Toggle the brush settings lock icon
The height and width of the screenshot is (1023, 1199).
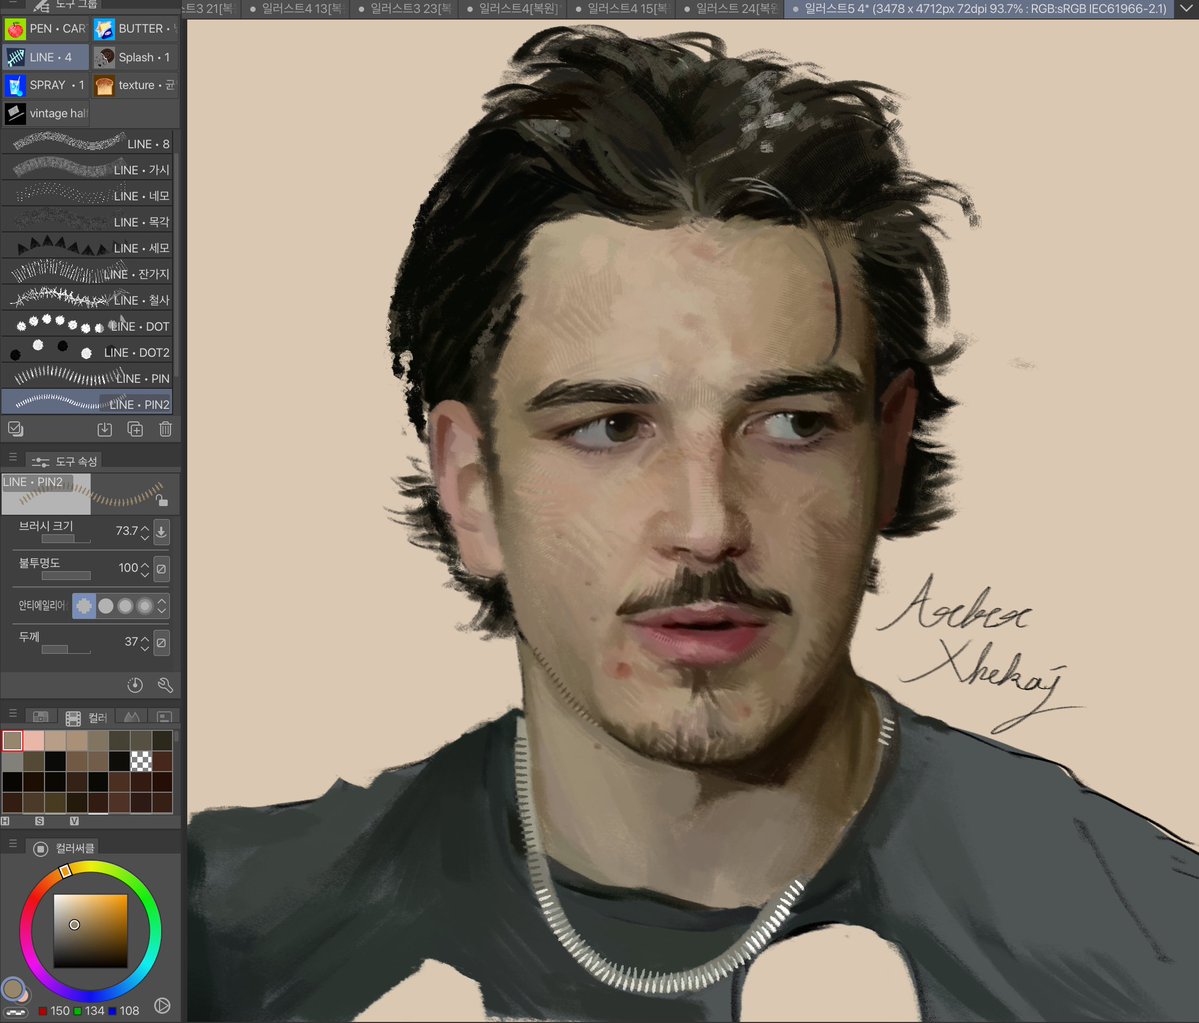tap(161, 500)
